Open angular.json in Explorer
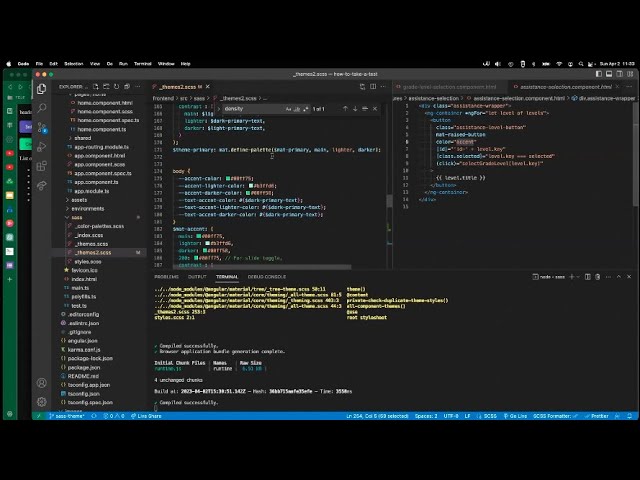The width and height of the screenshot is (640, 480). 99,341
